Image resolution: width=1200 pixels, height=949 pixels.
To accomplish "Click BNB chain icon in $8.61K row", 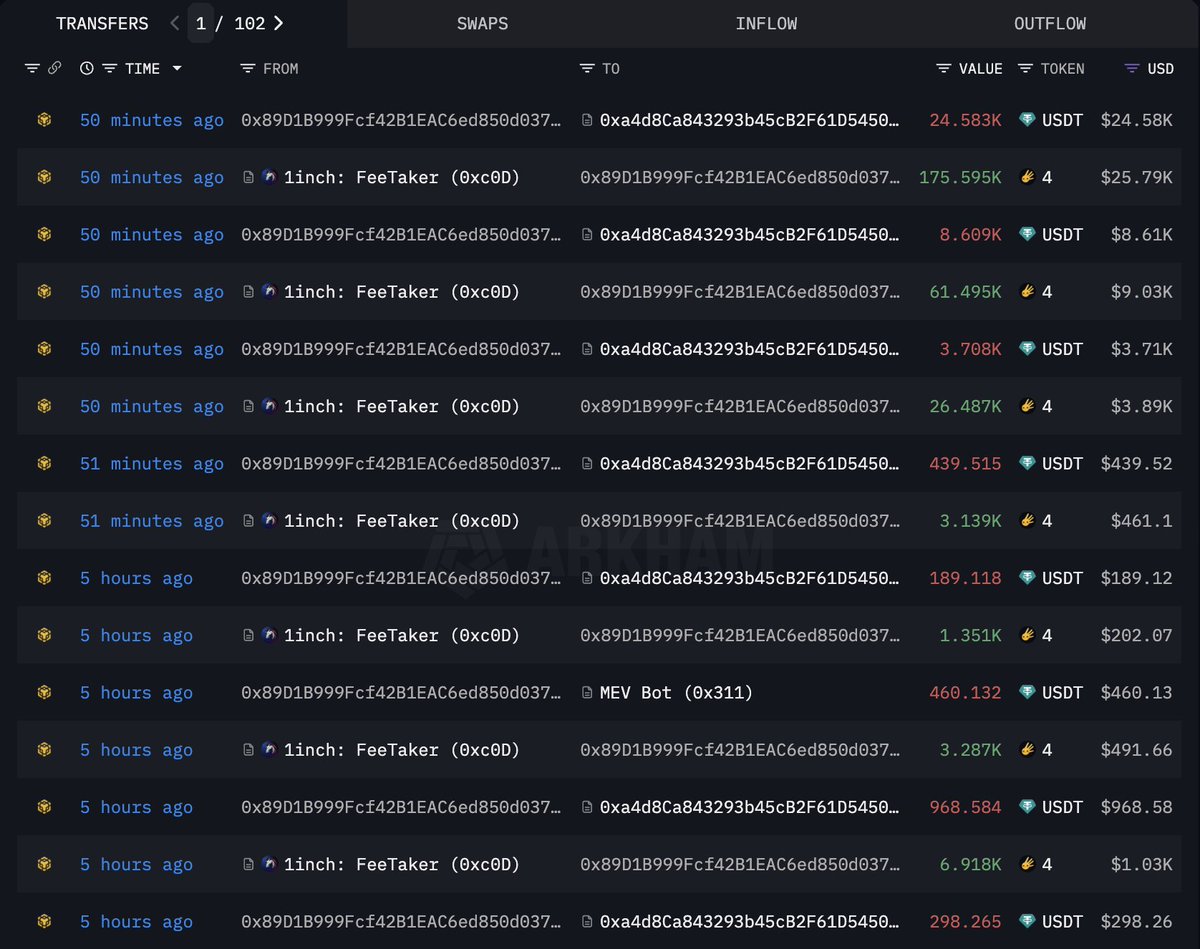I will coord(44,235).
